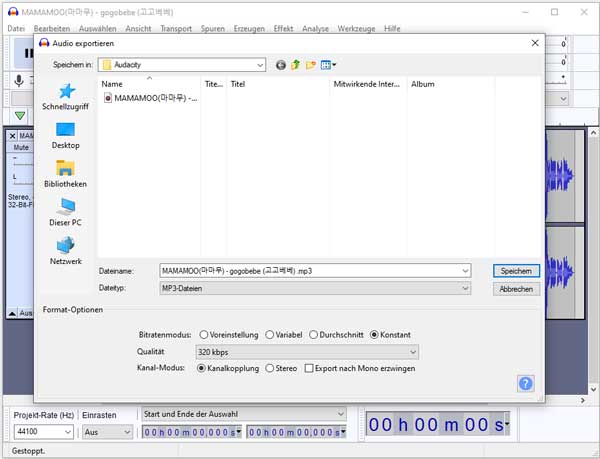Click the selection start time field
The width and height of the screenshot is (600, 459).
click(192, 432)
